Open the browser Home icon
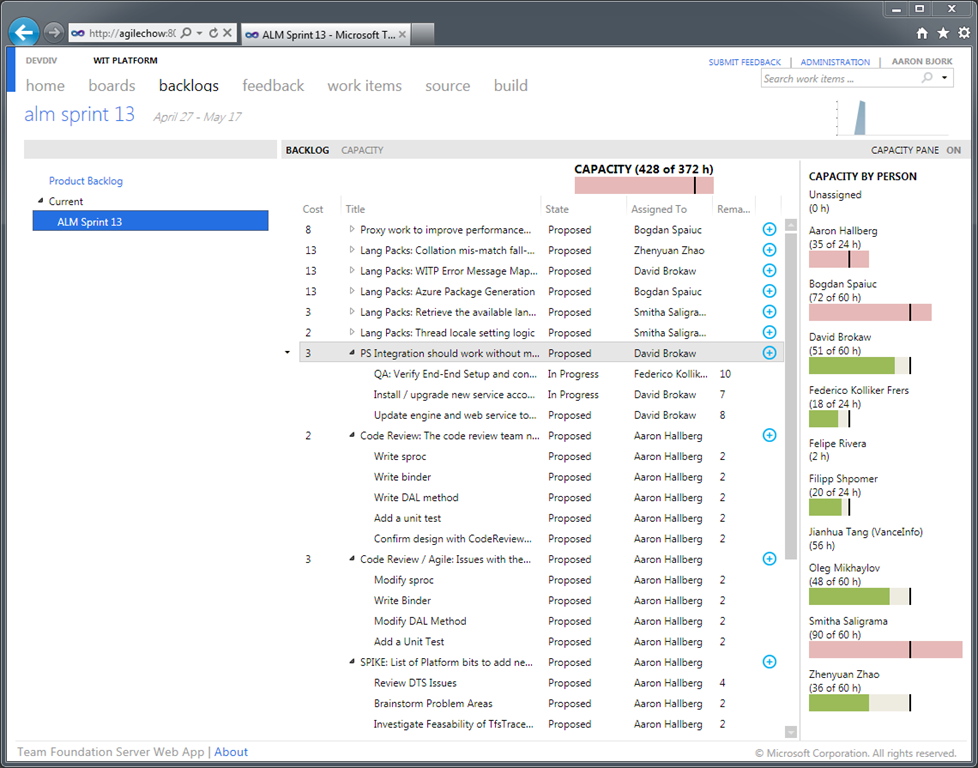The image size is (978, 768). click(x=921, y=33)
